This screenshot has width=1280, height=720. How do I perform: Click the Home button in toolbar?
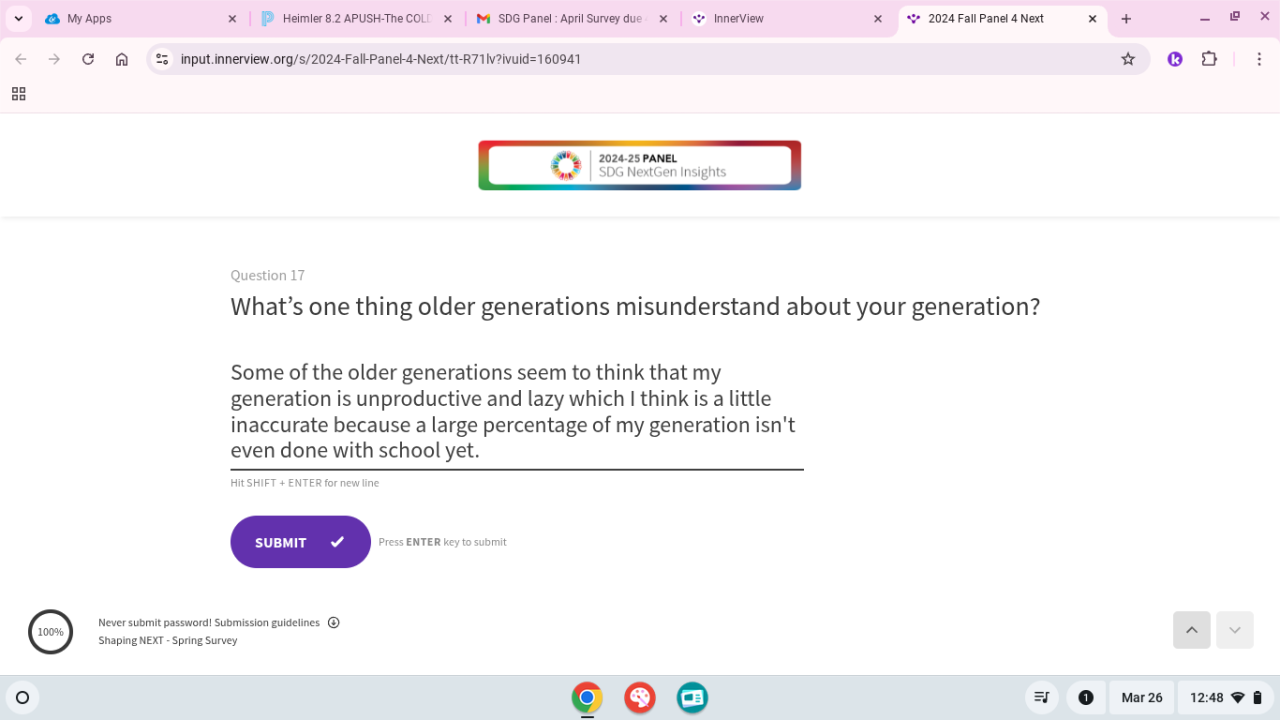[x=122, y=59]
